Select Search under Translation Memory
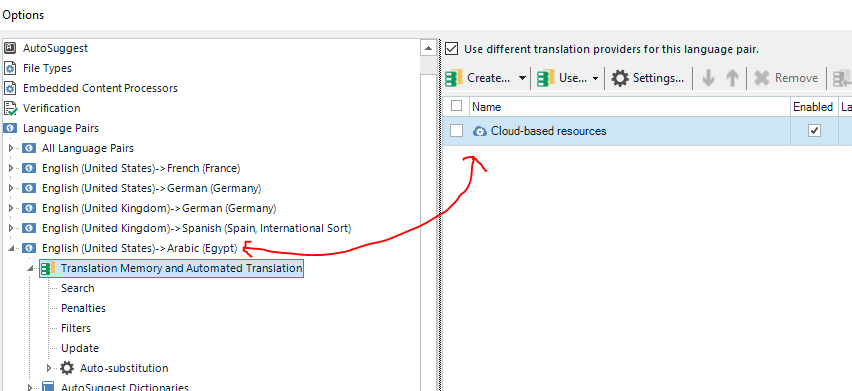This screenshot has width=852, height=391. (x=78, y=288)
